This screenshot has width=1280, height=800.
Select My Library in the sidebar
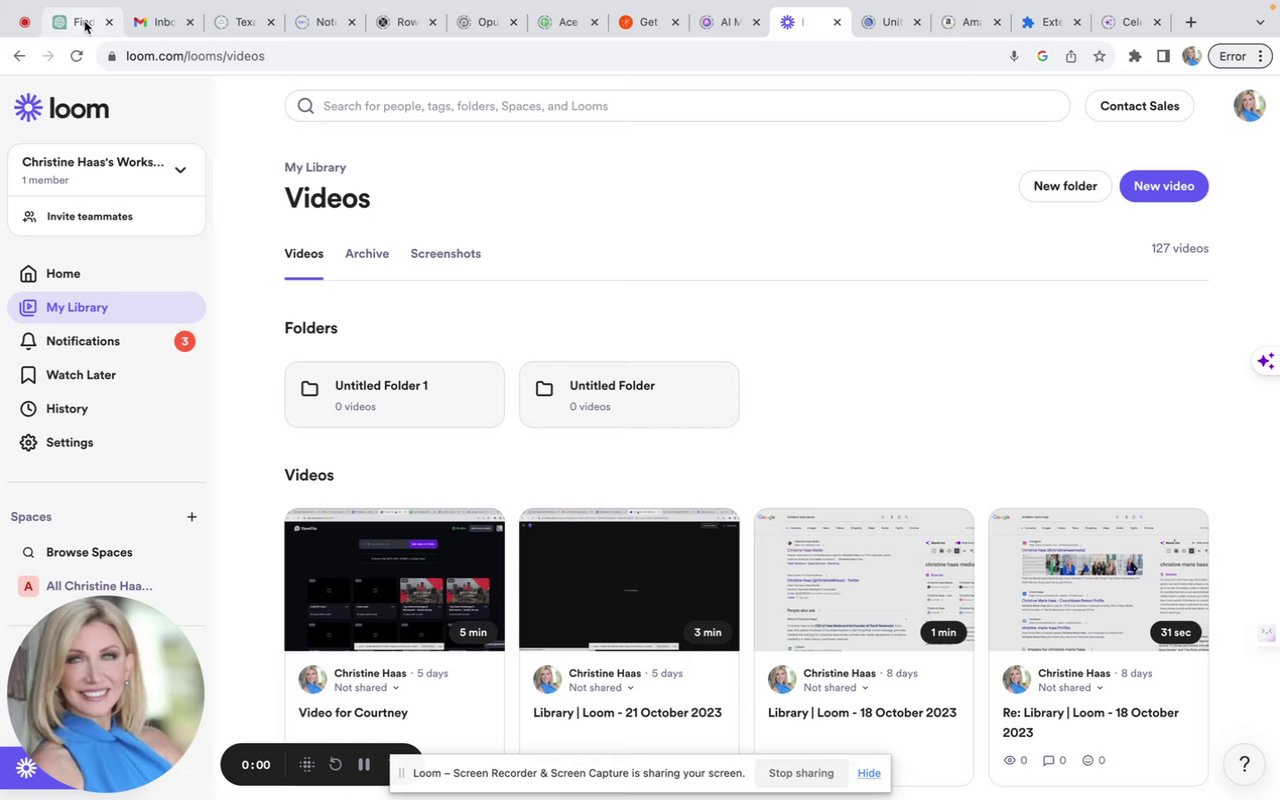106,307
